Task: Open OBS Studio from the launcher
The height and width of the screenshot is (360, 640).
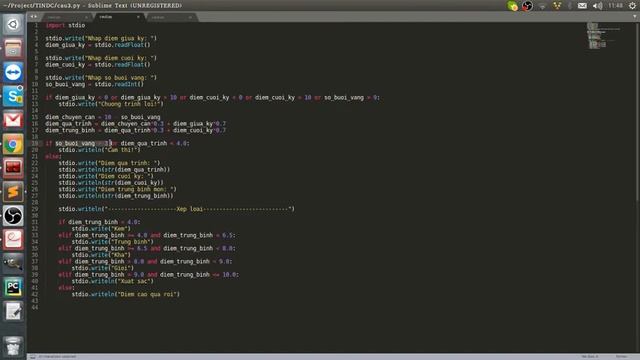Action: point(13,216)
